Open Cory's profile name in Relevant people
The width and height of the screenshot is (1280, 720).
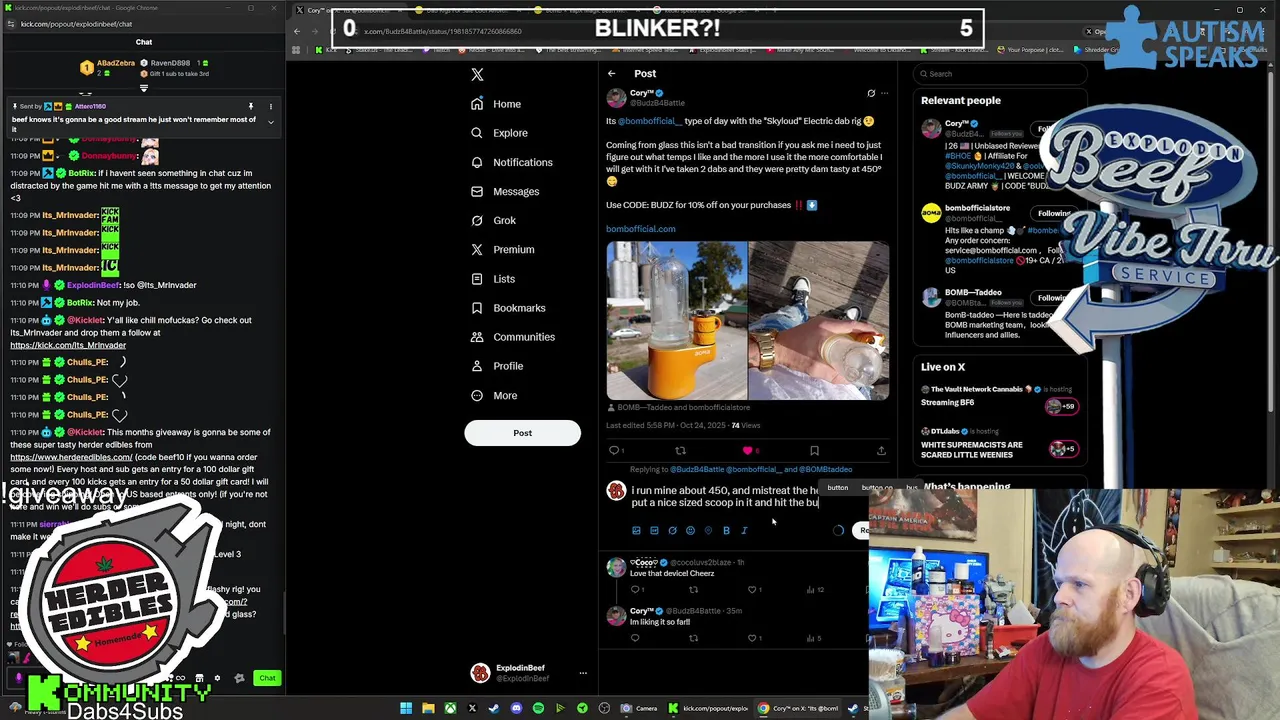[x=956, y=124]
